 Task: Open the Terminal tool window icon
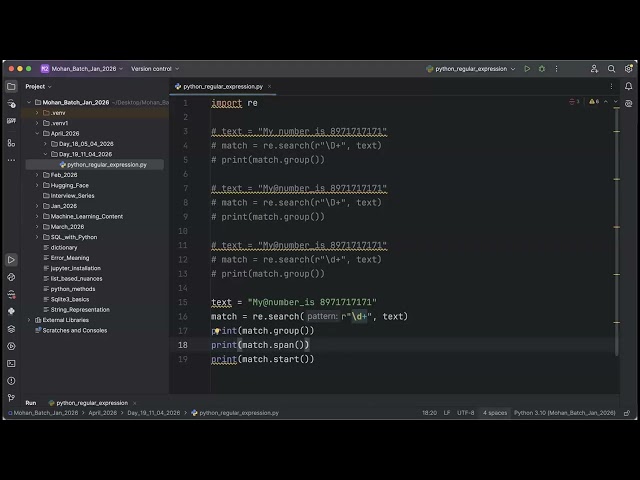[x=11, y=363]
